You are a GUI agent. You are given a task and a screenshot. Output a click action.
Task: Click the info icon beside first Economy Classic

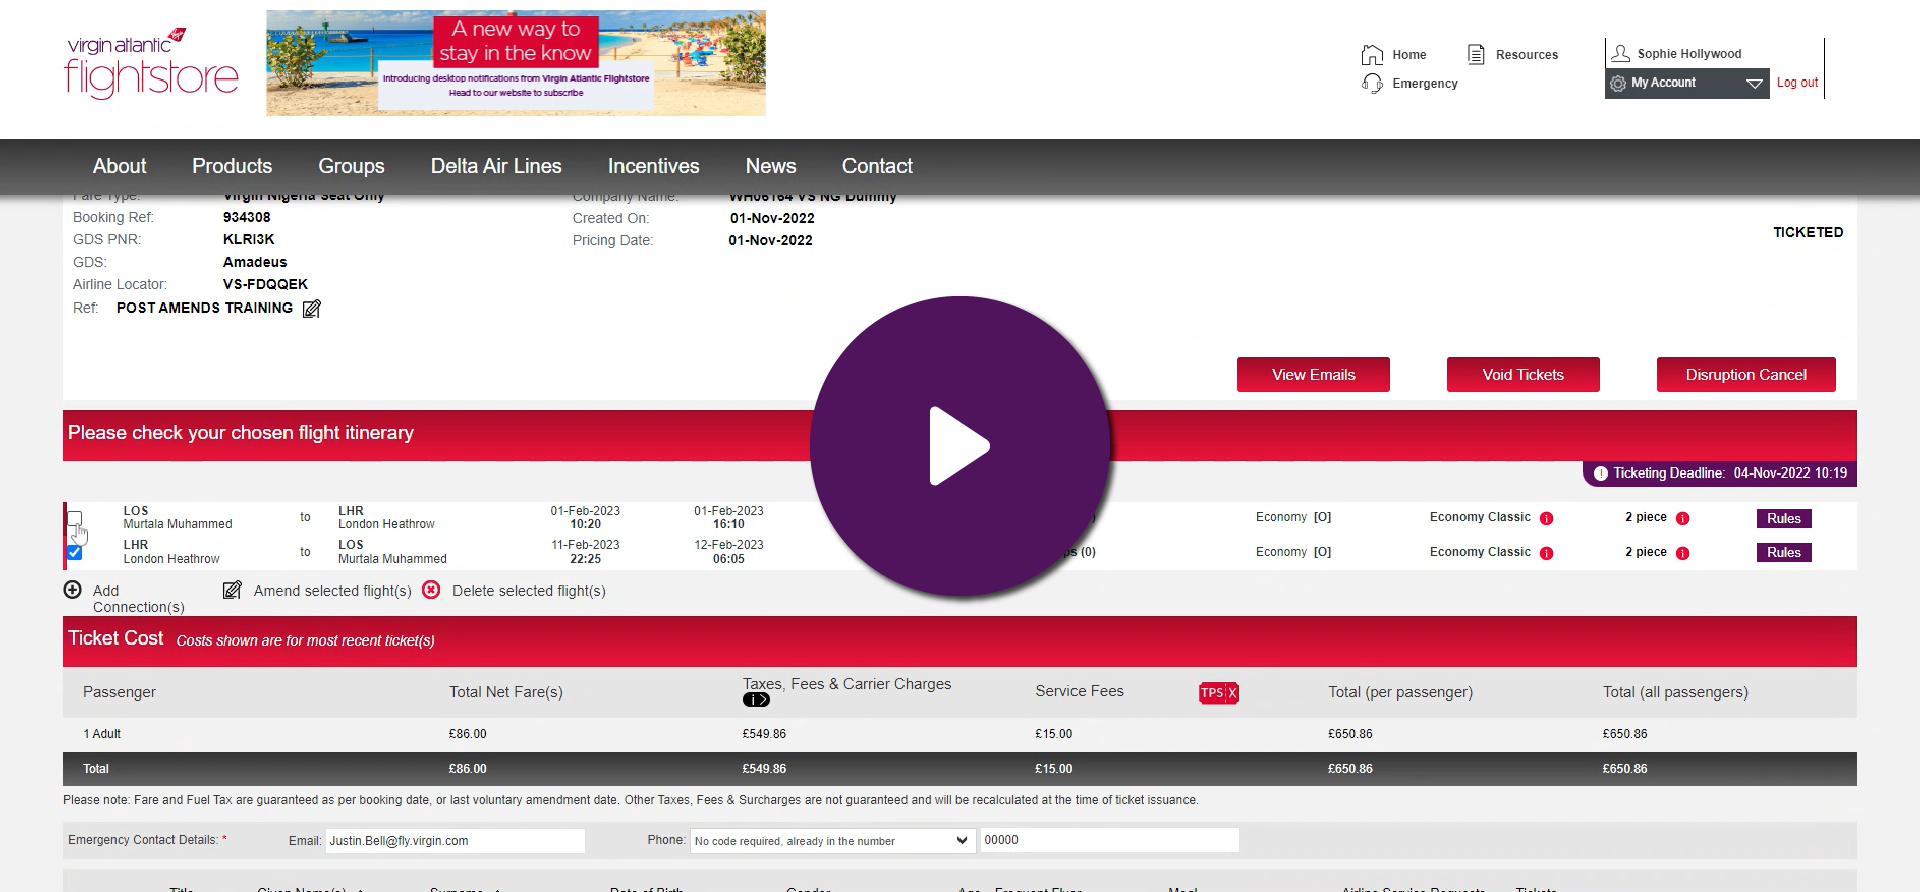[1546, 518]
